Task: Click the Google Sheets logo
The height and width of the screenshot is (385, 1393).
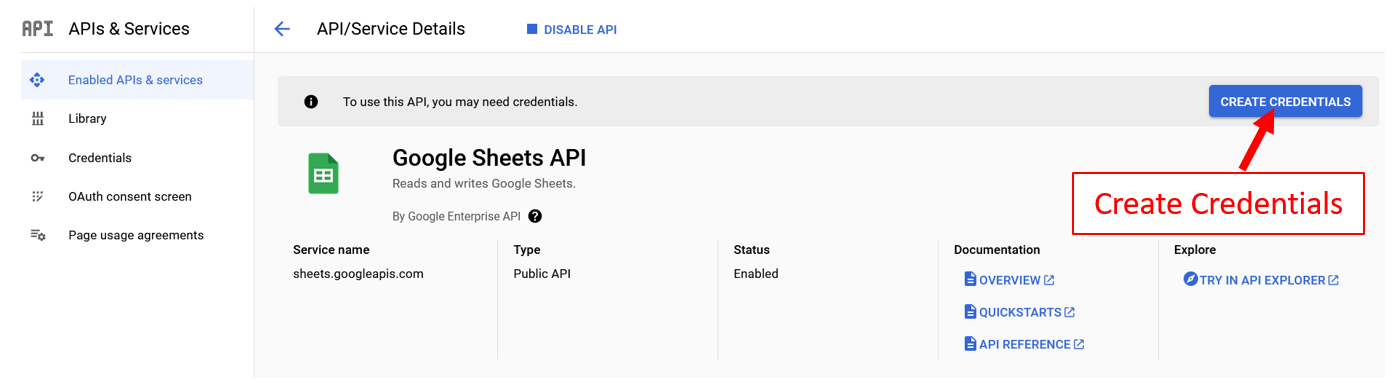Action: [323, 173]
